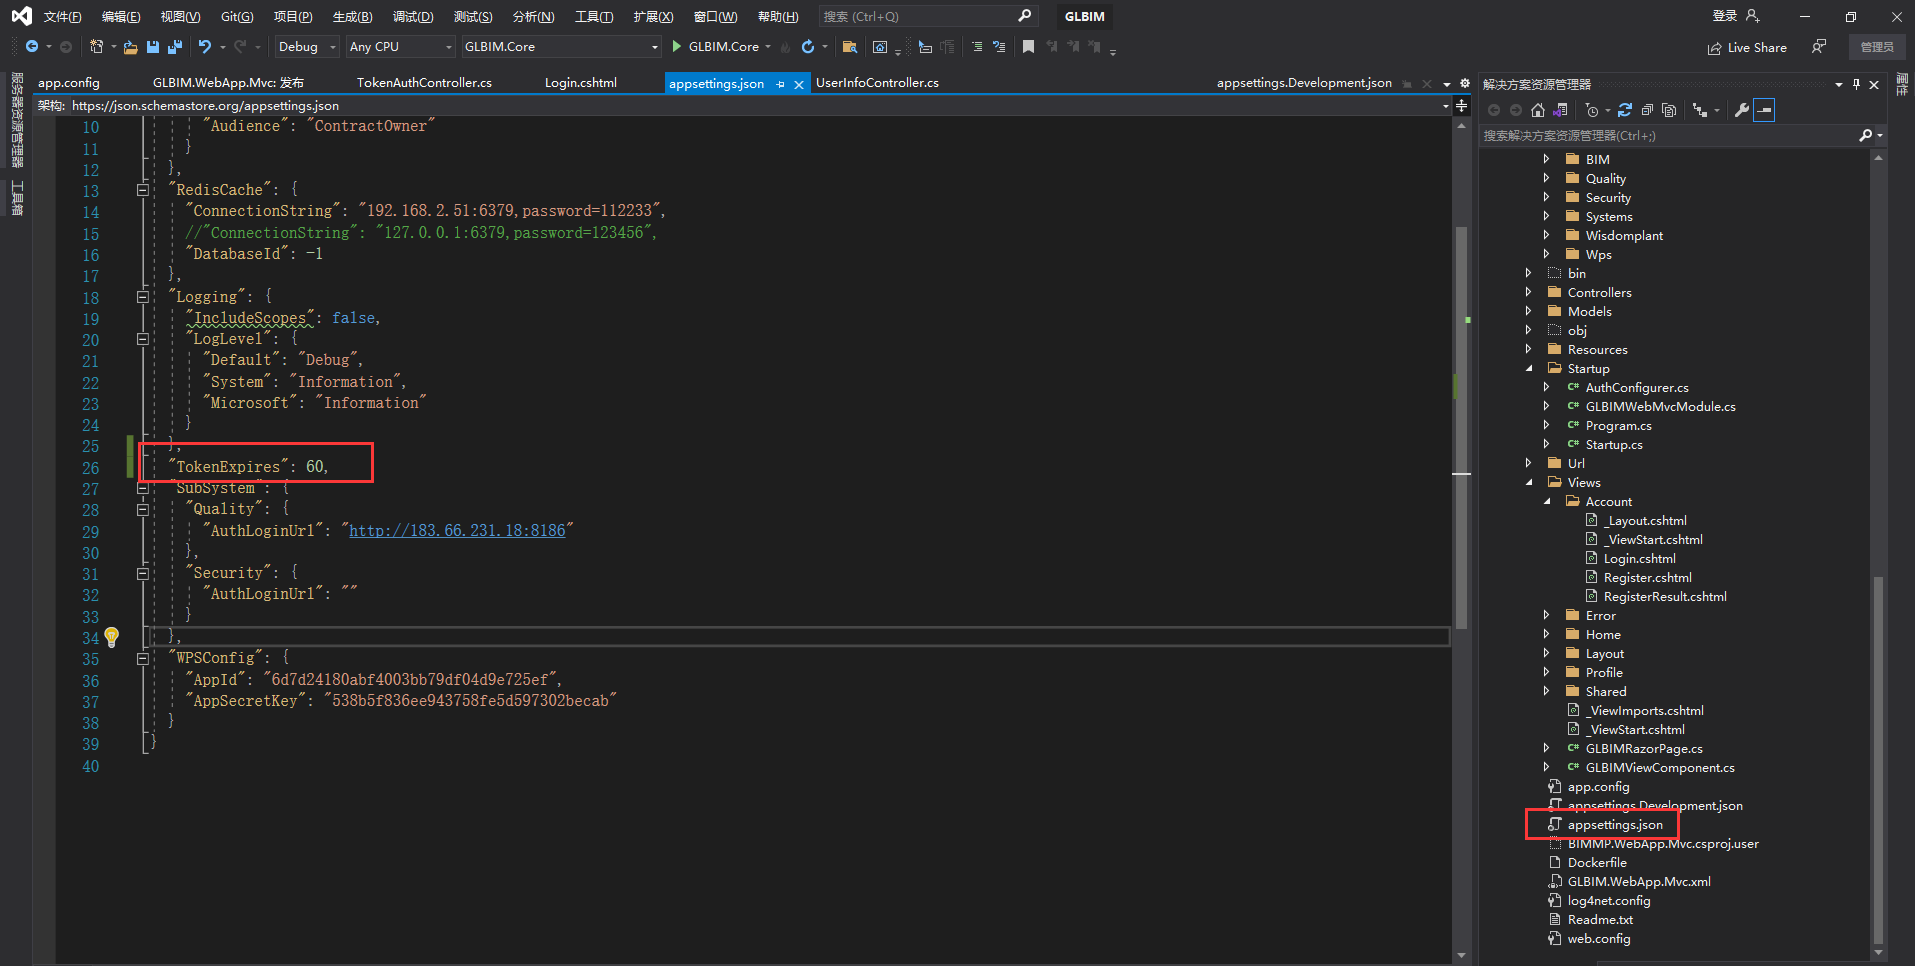
Task: Click the Live Share button
Action: 1747,47
